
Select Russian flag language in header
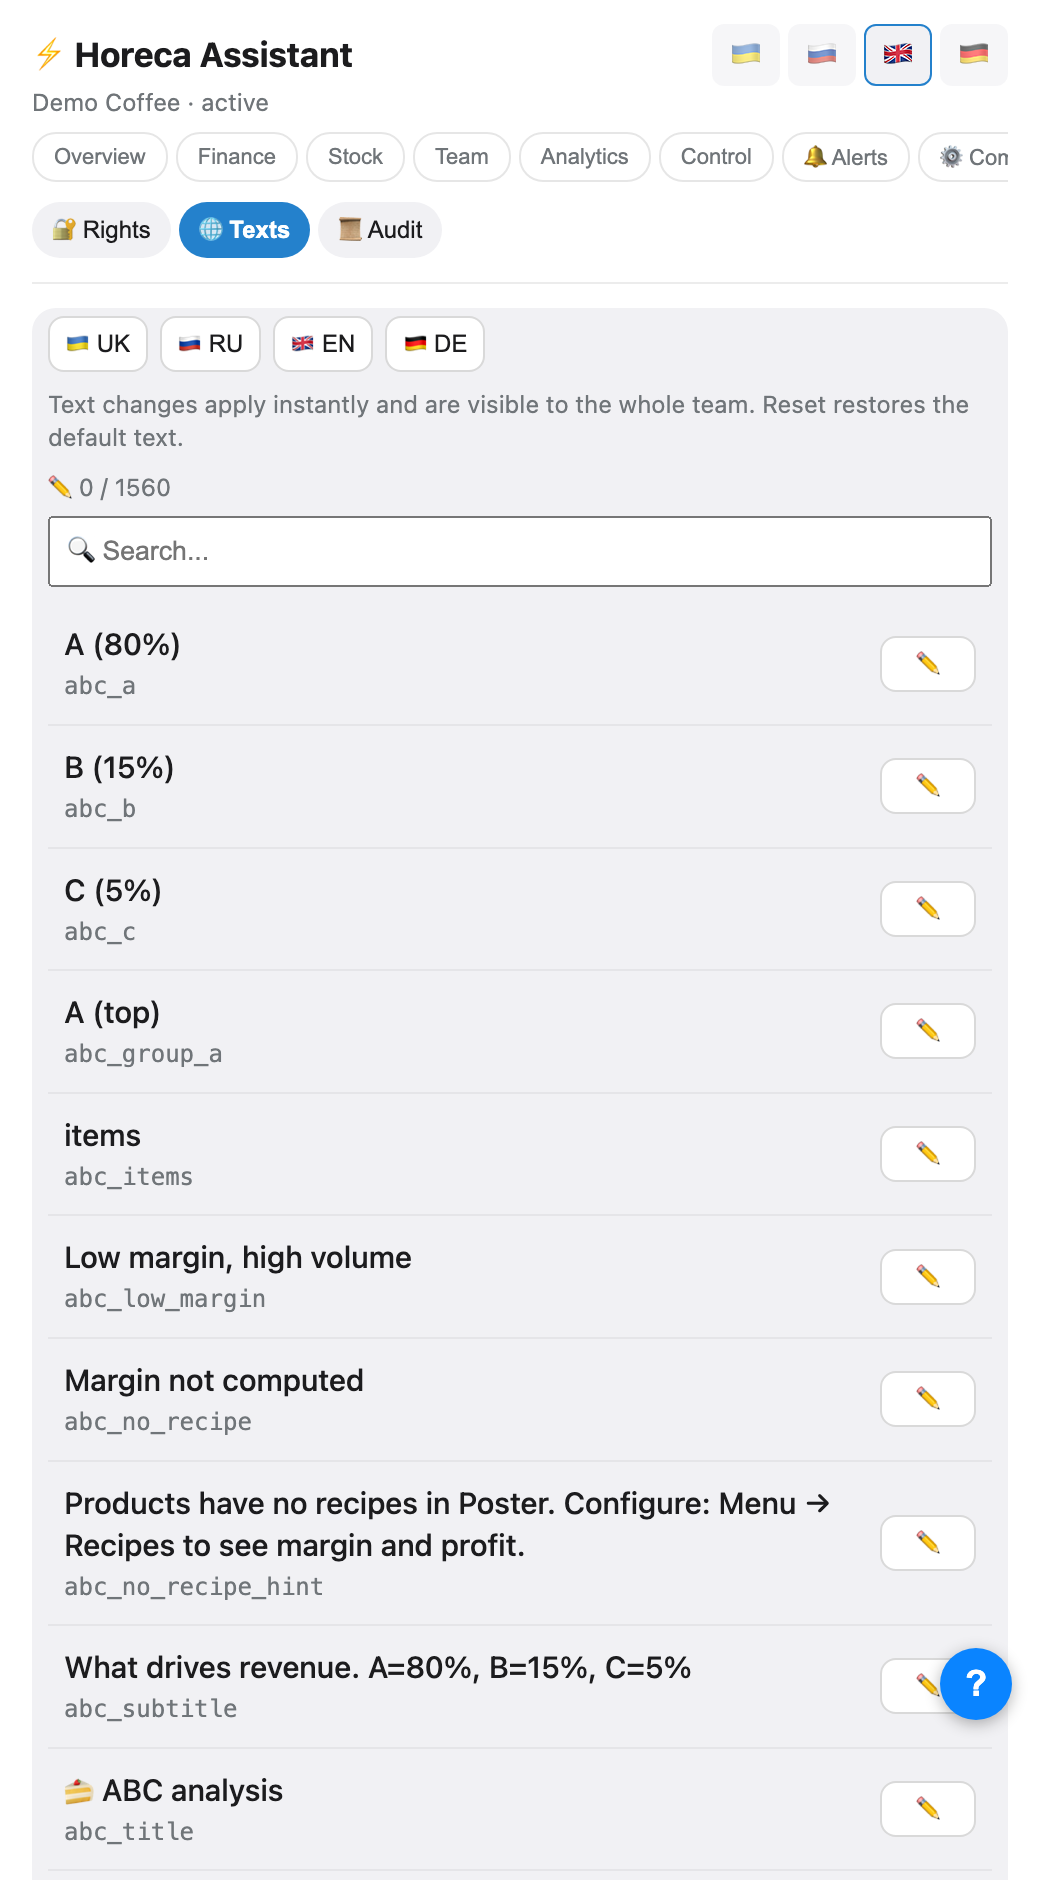tap(822, 55)
